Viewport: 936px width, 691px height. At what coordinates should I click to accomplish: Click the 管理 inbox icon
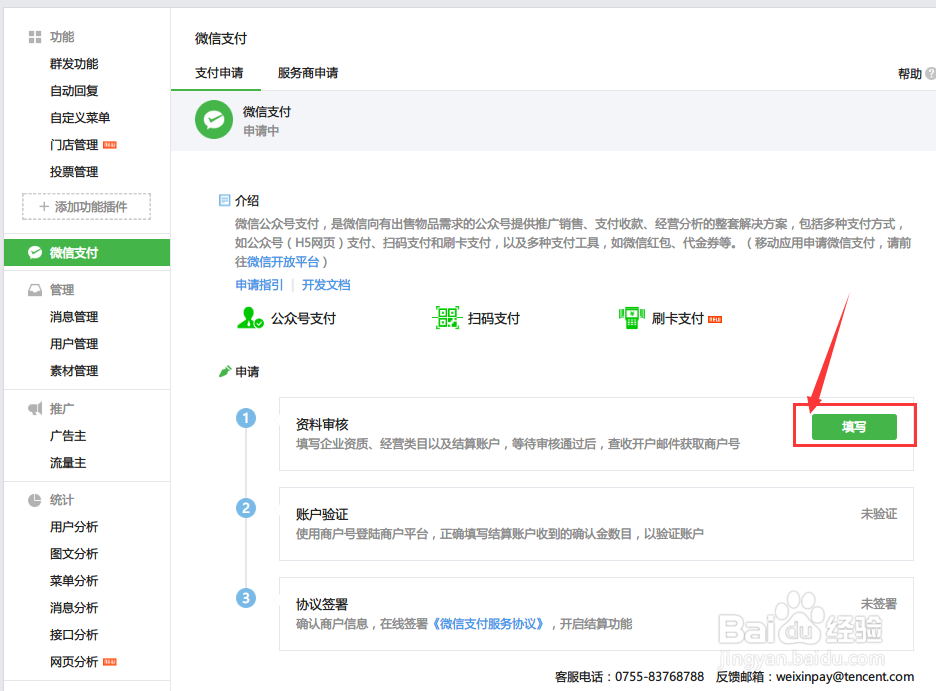[35, 290]
